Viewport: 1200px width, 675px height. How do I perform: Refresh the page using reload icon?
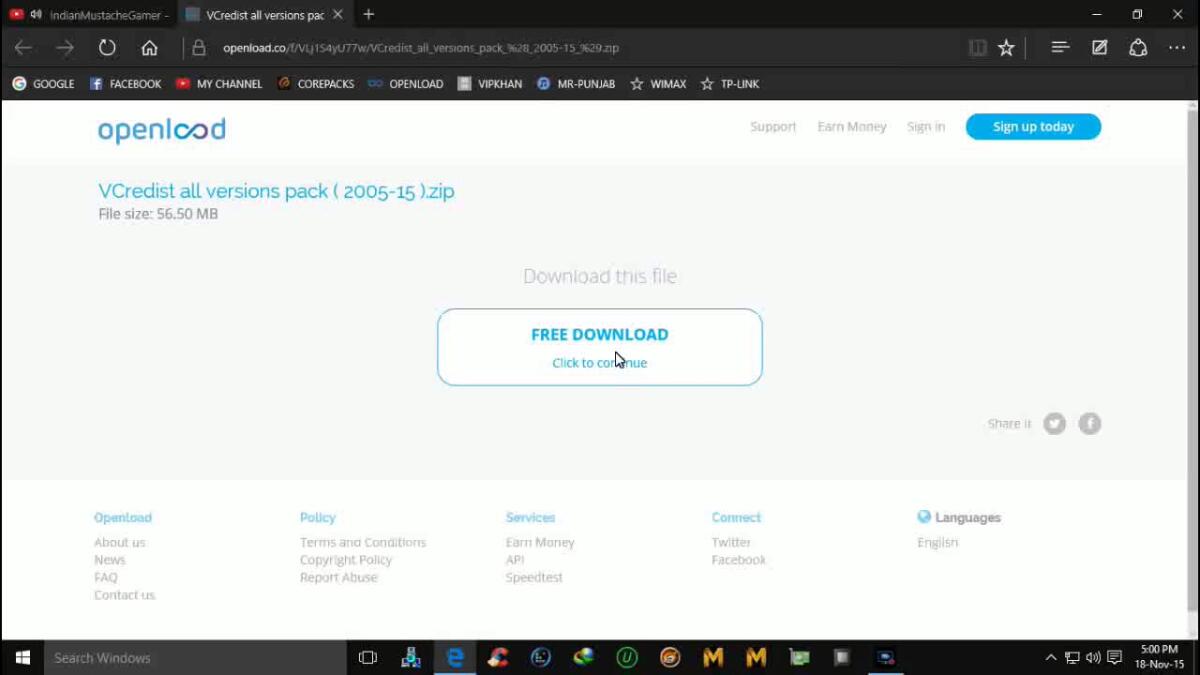[107, 46]
